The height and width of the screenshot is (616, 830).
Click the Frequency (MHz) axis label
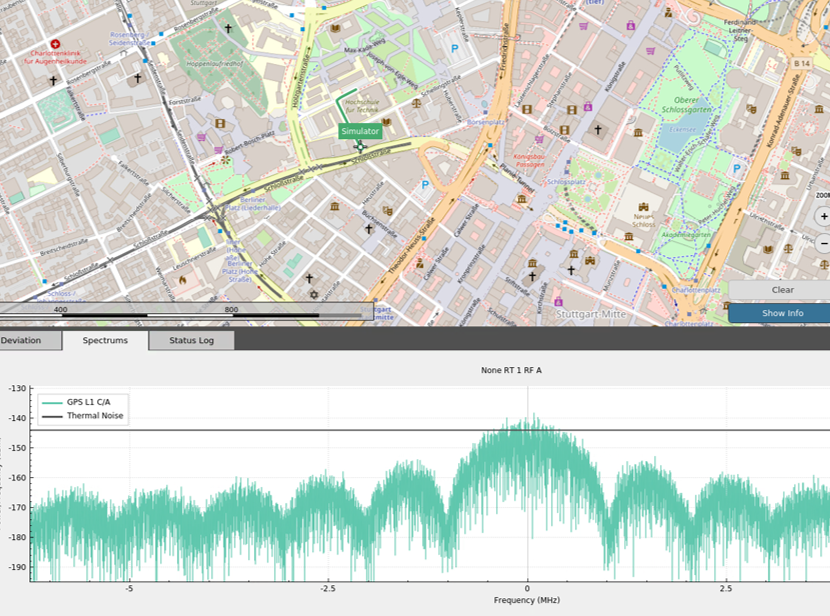pos(527,600)
